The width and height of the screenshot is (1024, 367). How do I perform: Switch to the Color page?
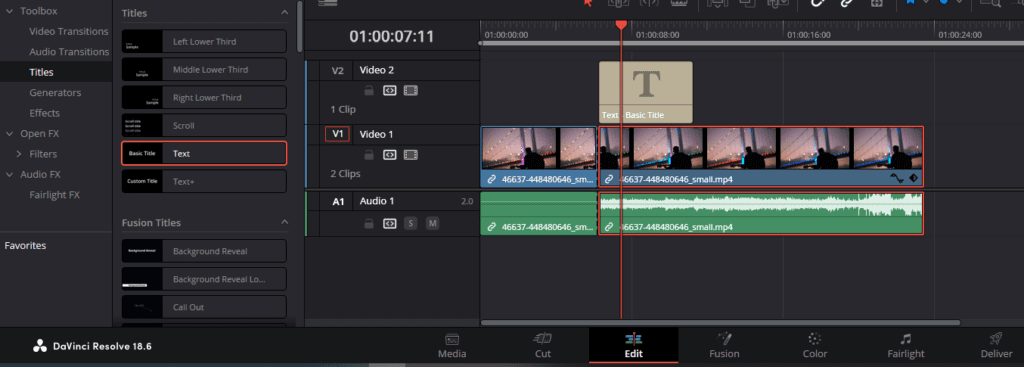(814, 346)
